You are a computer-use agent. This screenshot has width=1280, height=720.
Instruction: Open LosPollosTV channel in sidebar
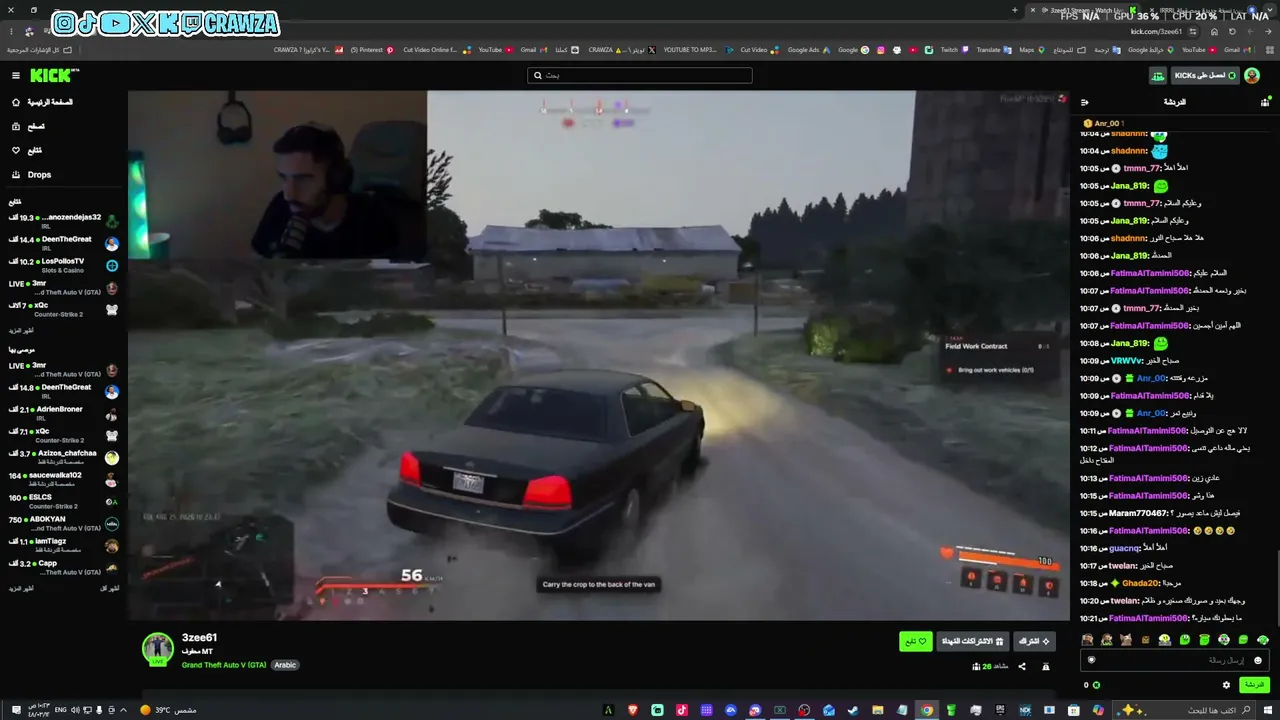click(x=64, y=265)
